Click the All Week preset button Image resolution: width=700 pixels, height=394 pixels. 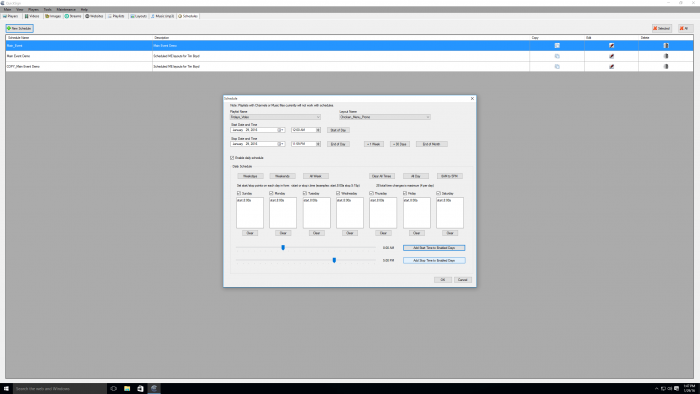point(316,176)
